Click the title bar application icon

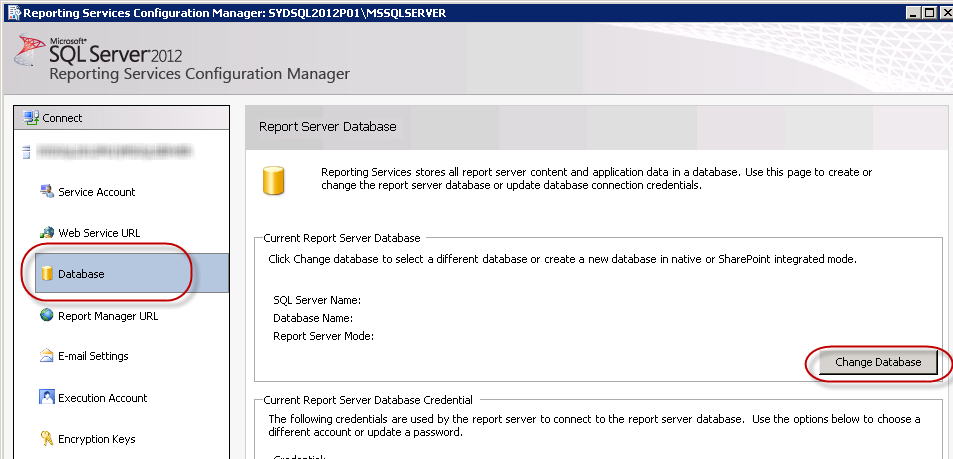[x=12, y=12]
